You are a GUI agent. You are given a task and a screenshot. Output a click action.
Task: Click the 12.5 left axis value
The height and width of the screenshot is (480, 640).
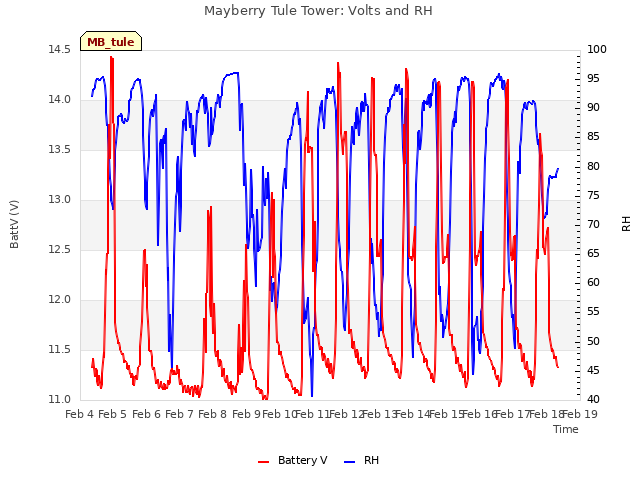tap(59, 249)
